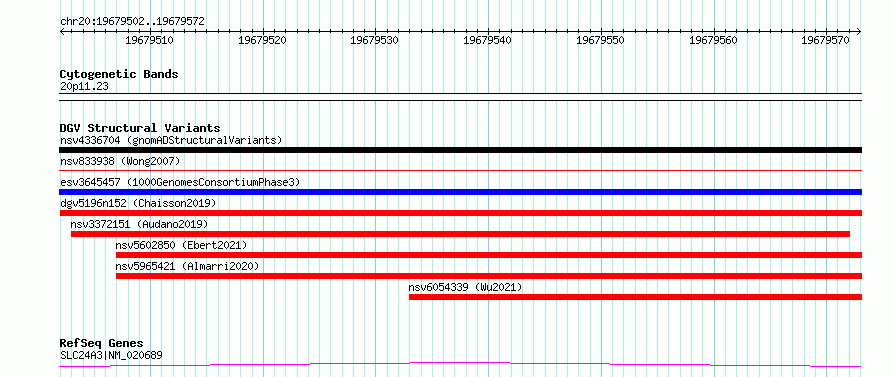Click the red nsv5965421 variant bar
The image size is (890, 377).
click(489, 276)
